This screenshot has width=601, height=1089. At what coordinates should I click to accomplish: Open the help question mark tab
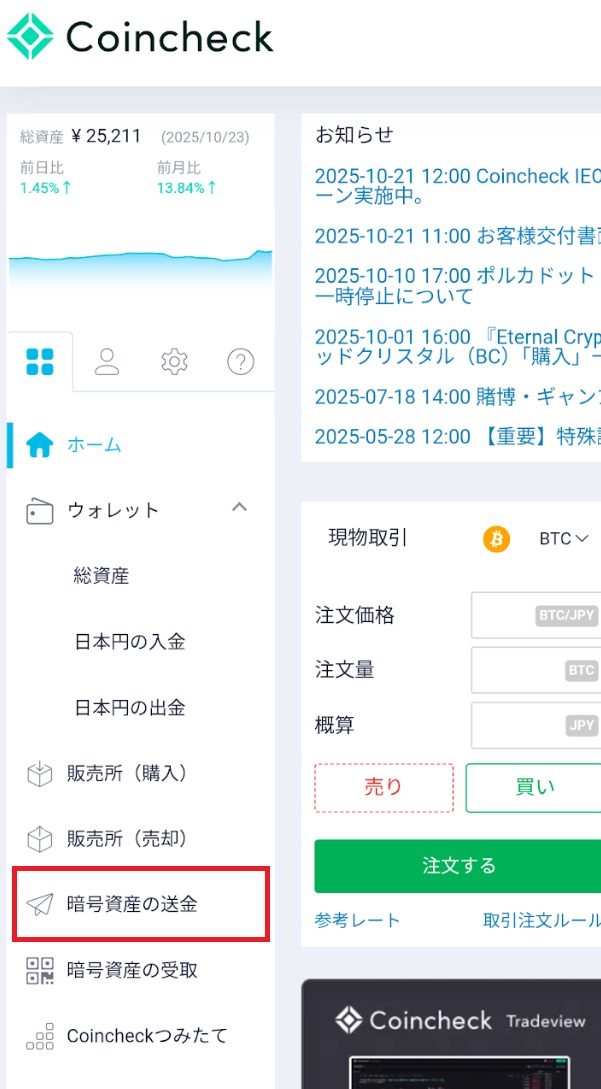(240, 361)
